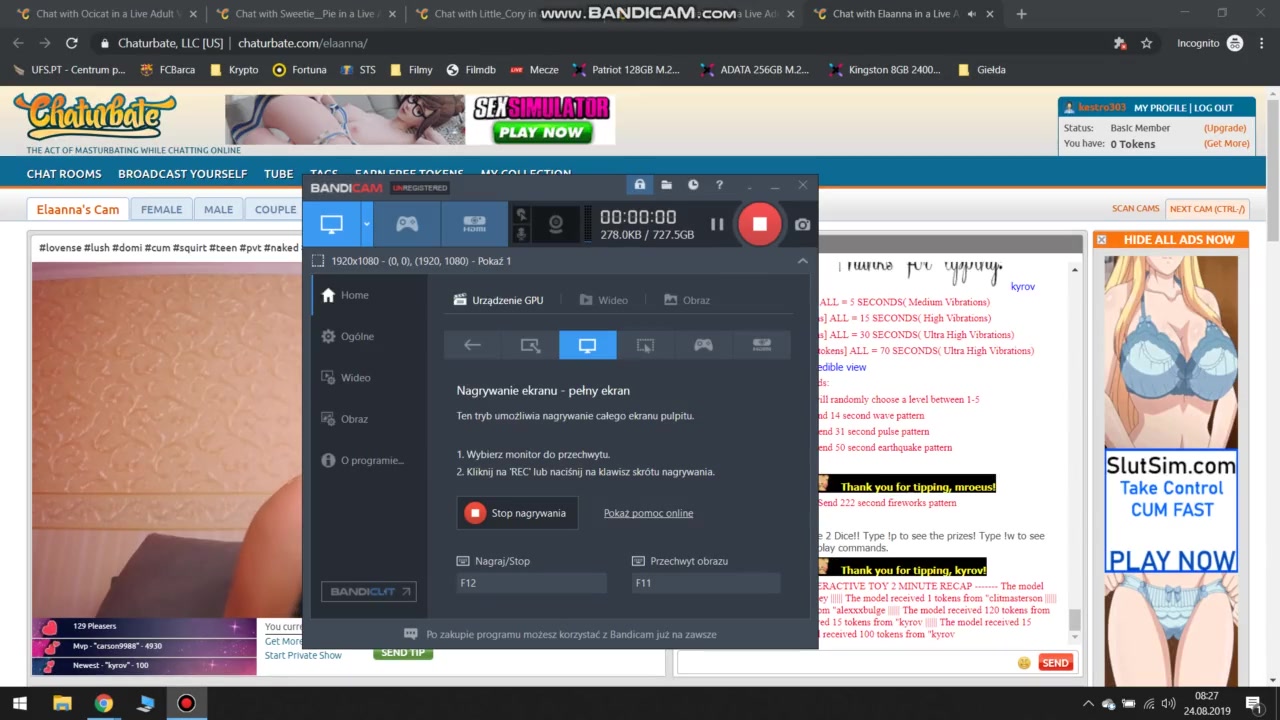The width and height of the screenshot is (1280, 720).
Task: Choose the rectangle area recording mode
Action: click(530, 345)
